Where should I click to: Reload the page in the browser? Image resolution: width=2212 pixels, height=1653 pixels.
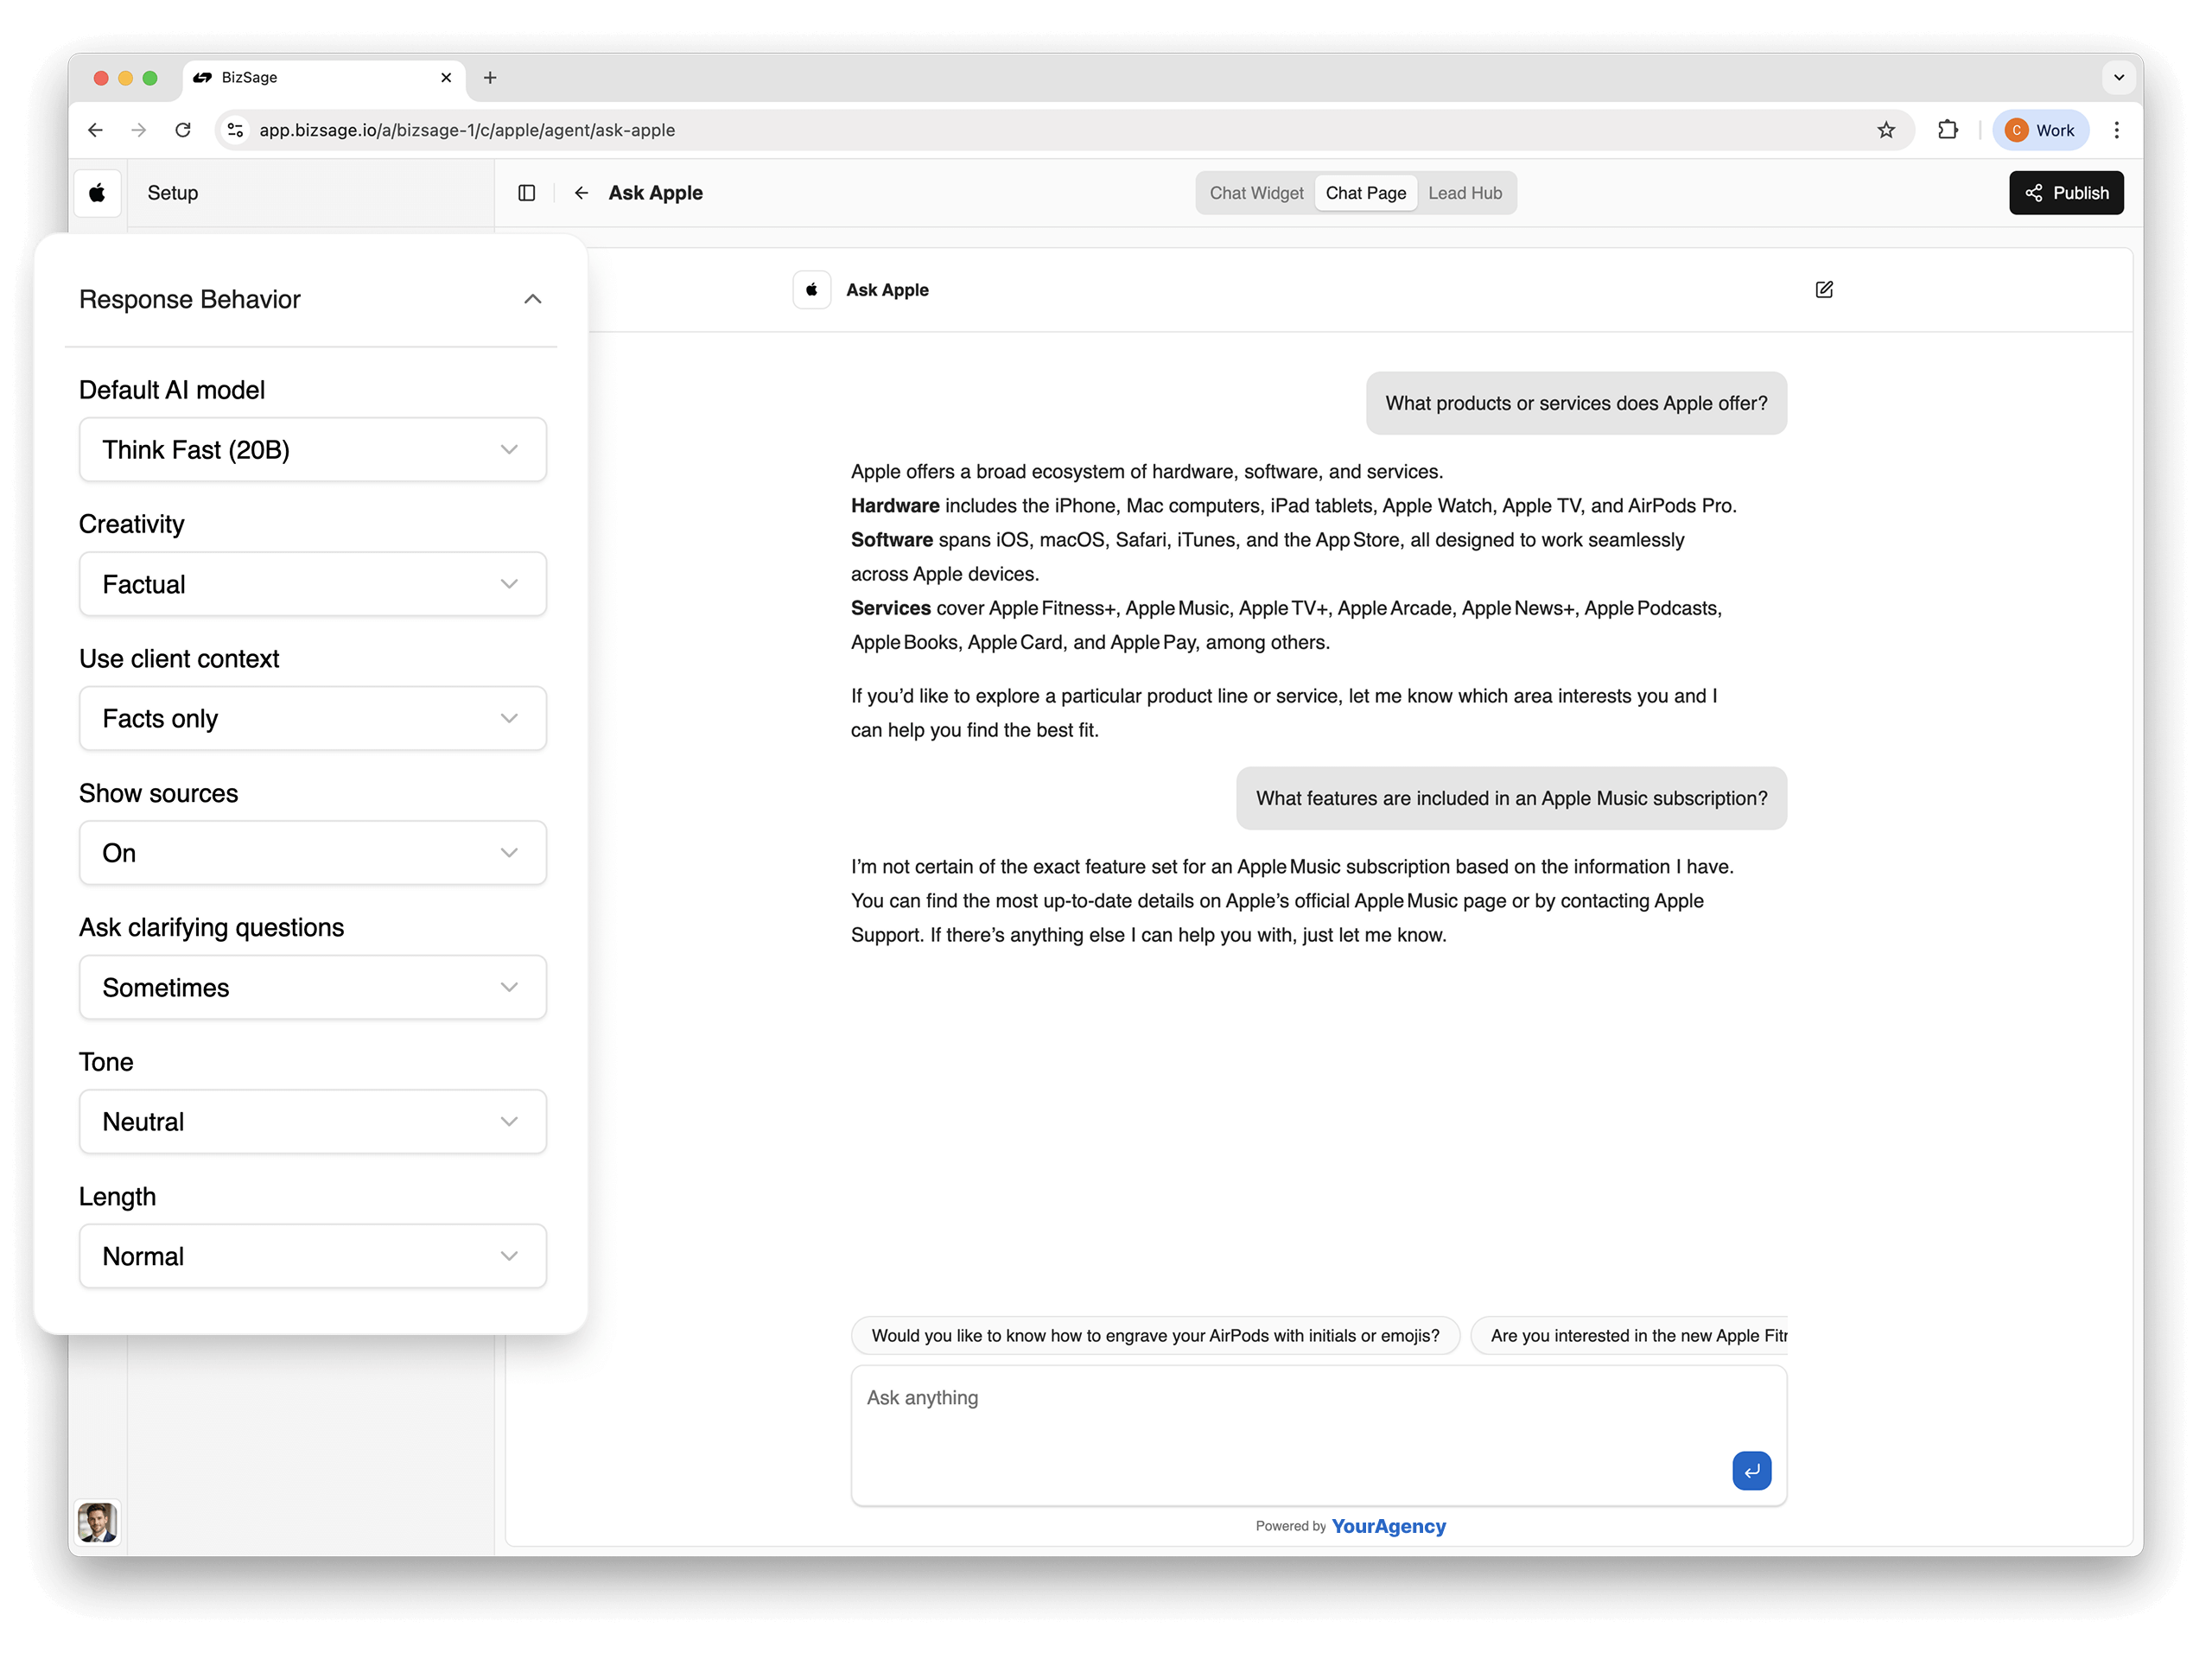(183, 130)
